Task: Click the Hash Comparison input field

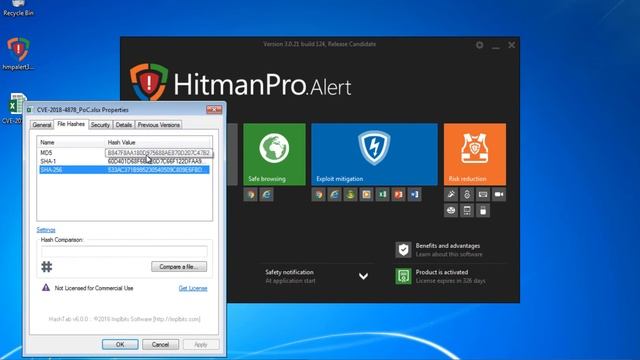Action: pyautogui.click(x=124, y=251)
